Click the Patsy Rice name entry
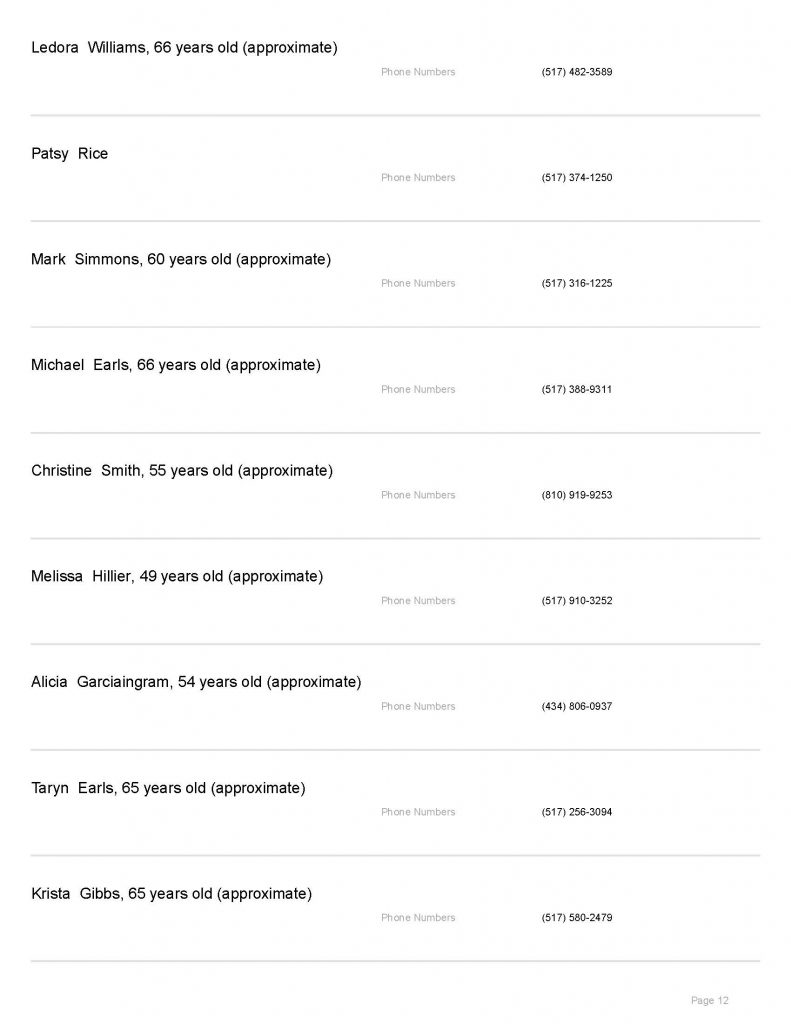Screen dimensions: 791x1024 (x=70, y=154)
